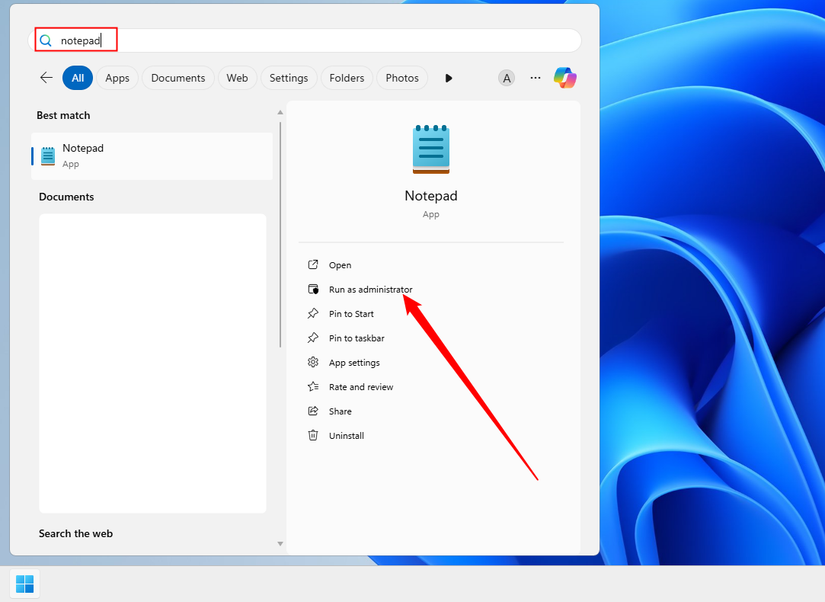Select the Notepad best match result
The image size is (825, 602).
(152, 156)
